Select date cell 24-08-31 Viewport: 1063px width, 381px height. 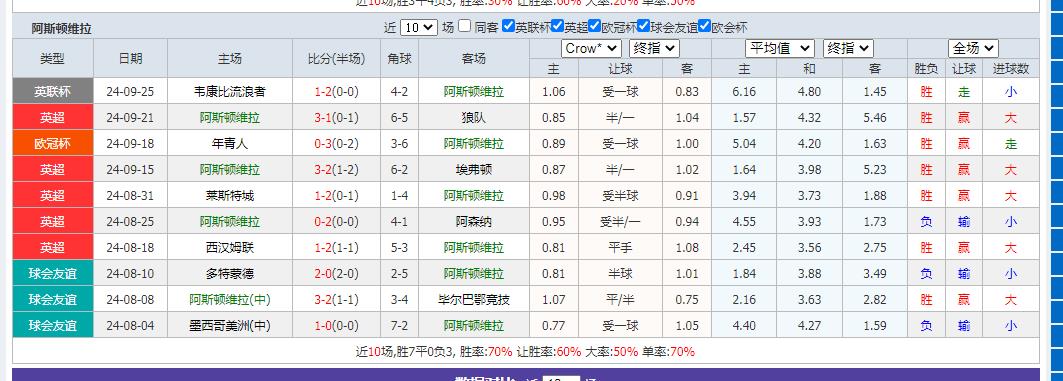click(130, 196)
